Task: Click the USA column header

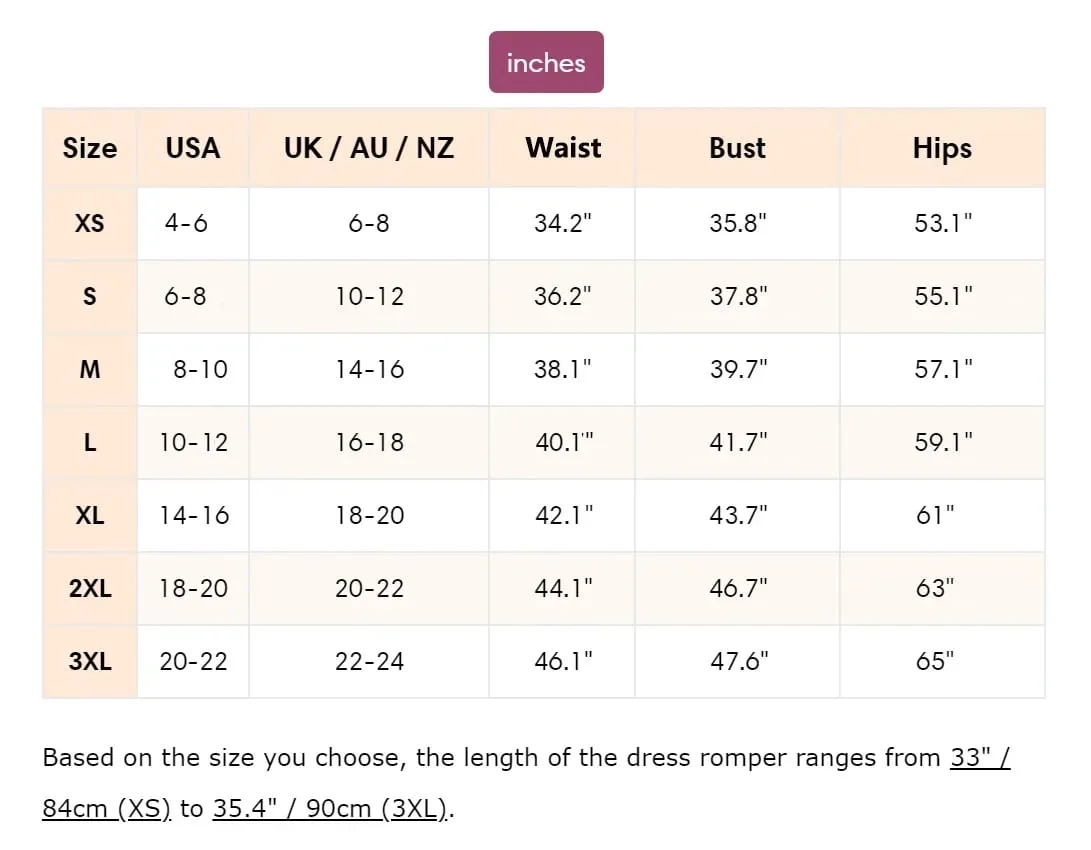Action: coord(193,148)
